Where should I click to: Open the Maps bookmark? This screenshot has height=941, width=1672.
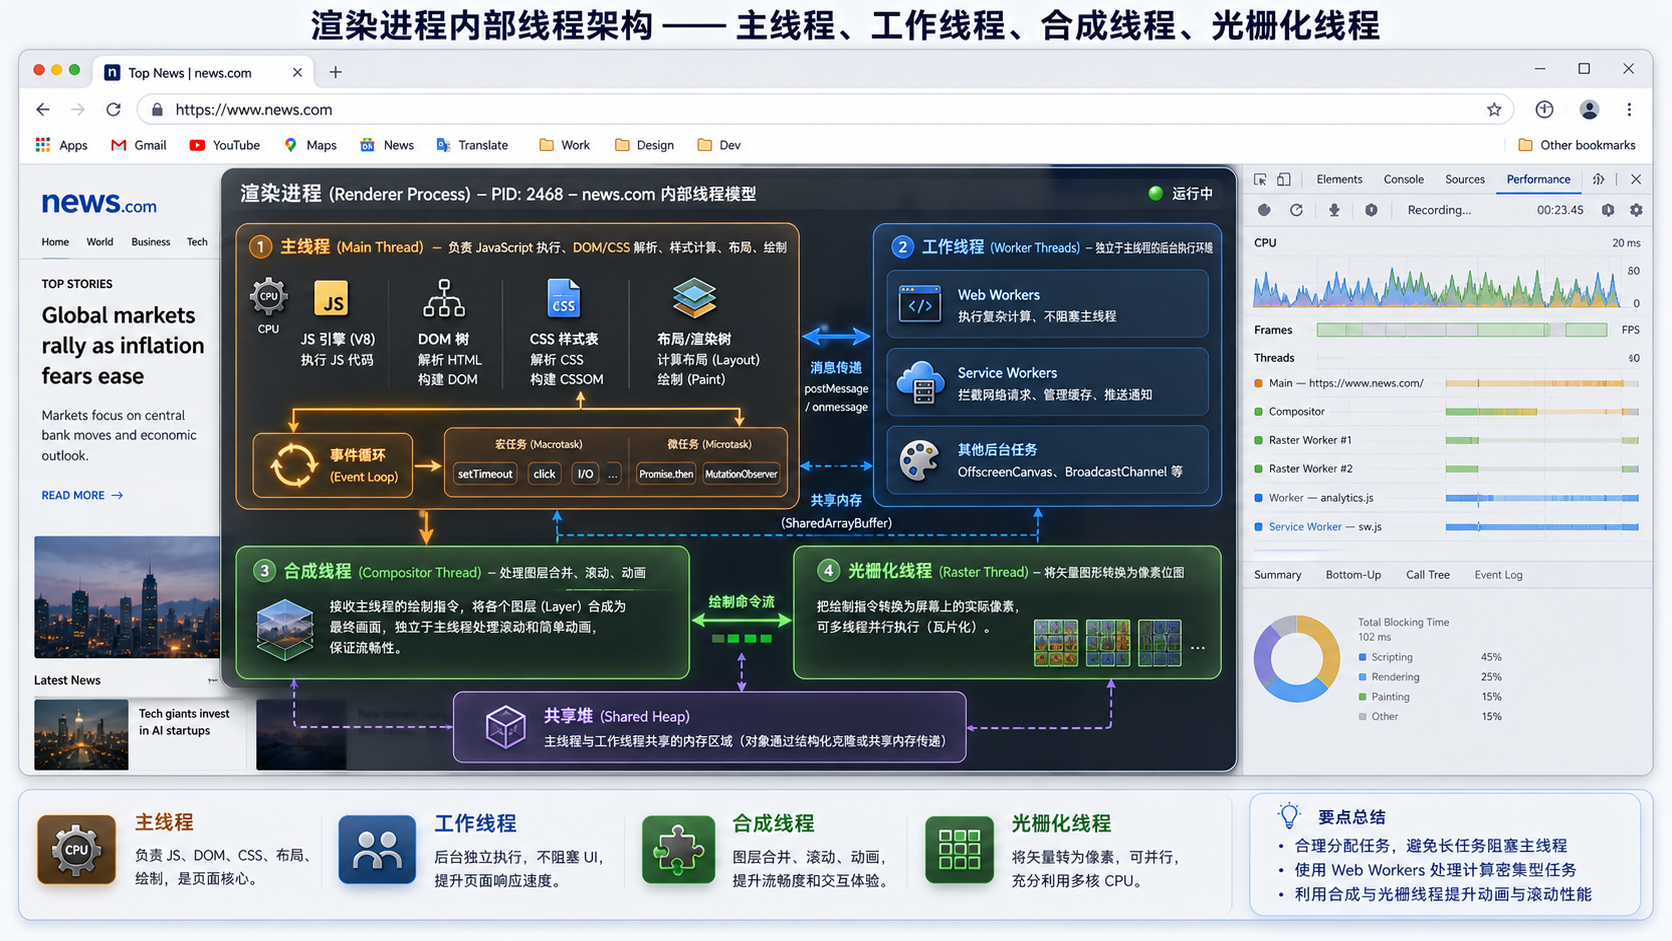click(x=310, y=145)
